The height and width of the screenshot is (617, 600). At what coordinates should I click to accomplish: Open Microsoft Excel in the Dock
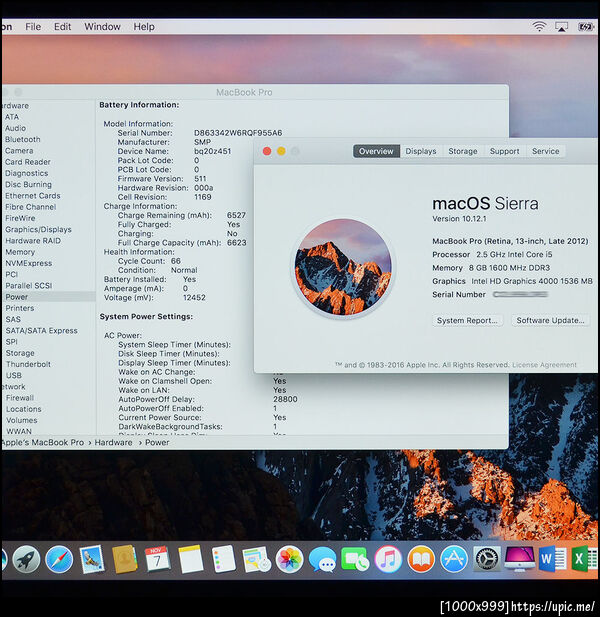point(585,559)
